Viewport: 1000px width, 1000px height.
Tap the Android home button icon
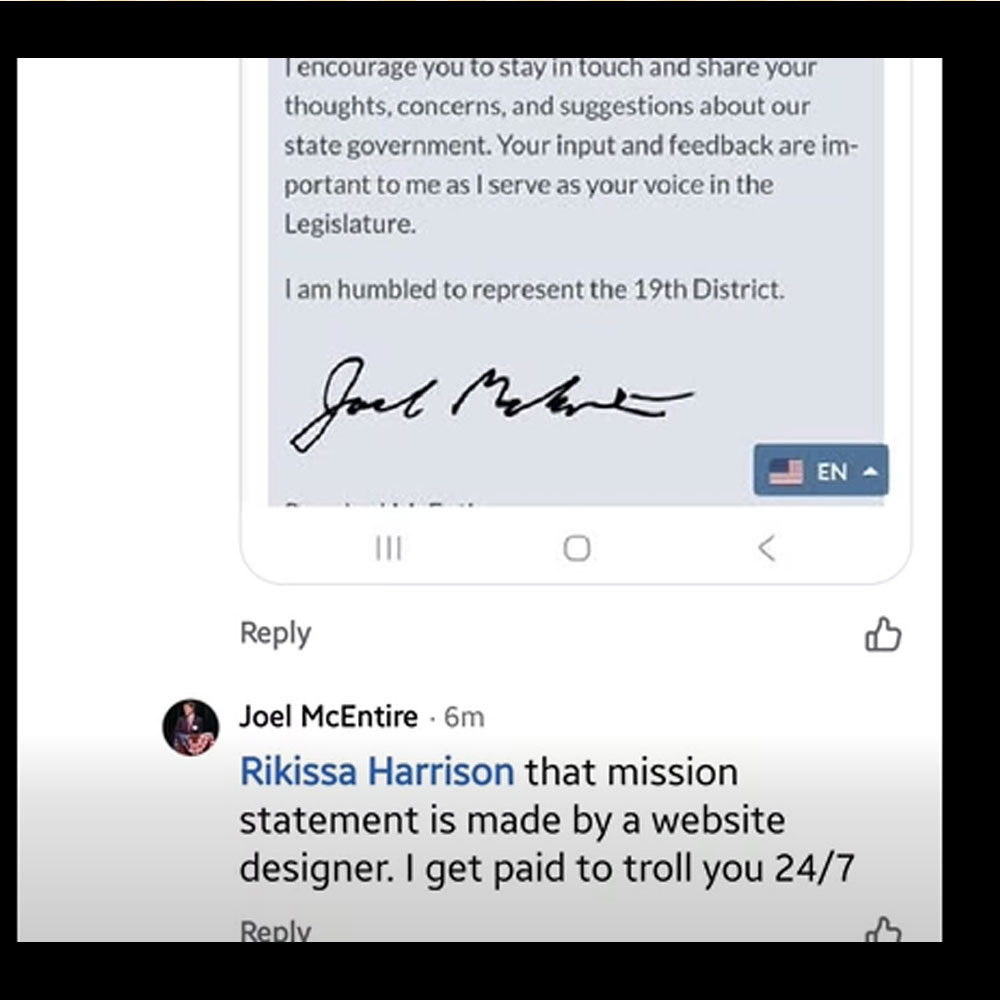(x=577, y=548)
